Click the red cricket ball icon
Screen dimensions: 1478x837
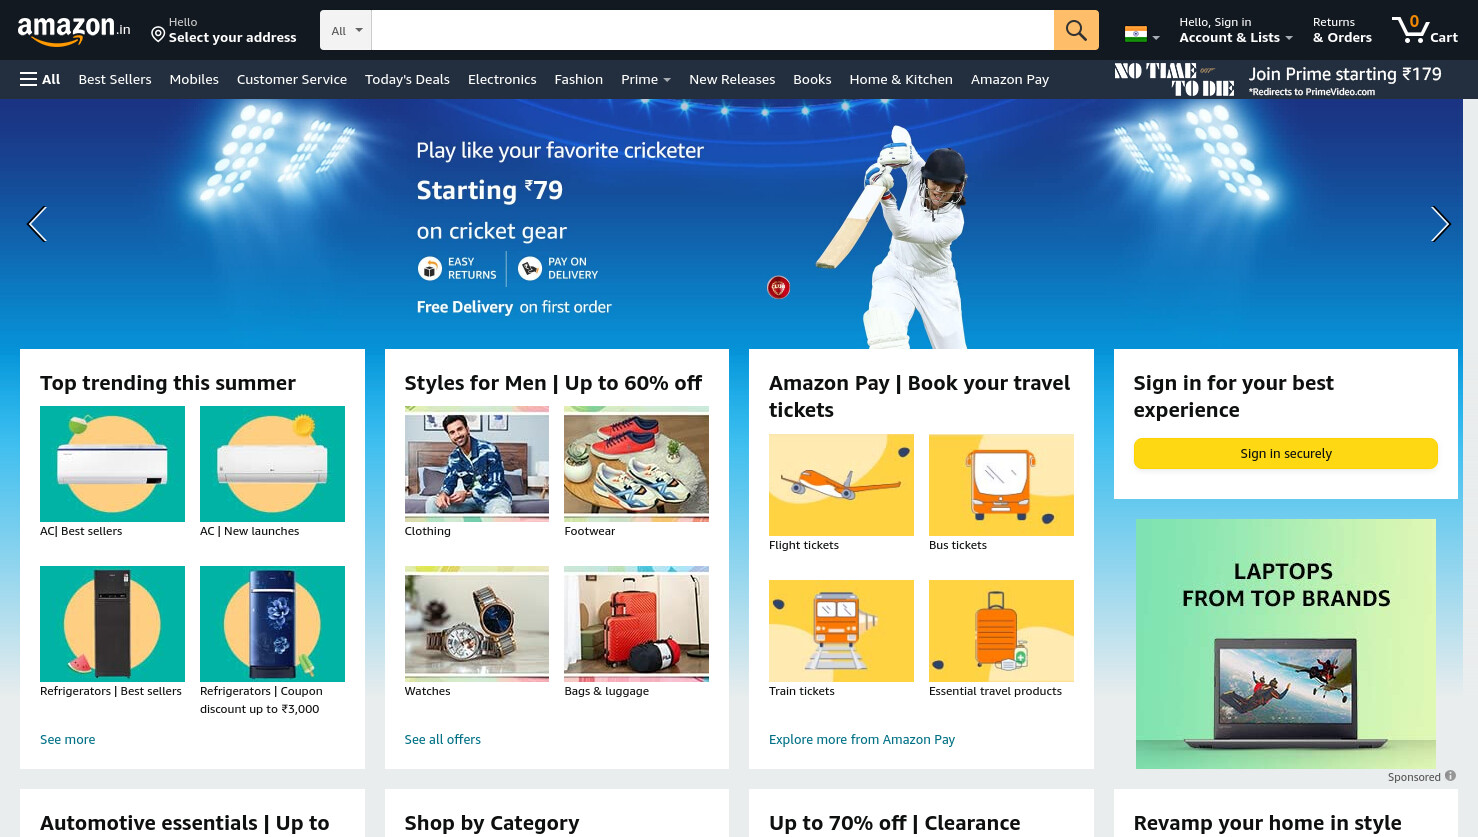(778, 288)
